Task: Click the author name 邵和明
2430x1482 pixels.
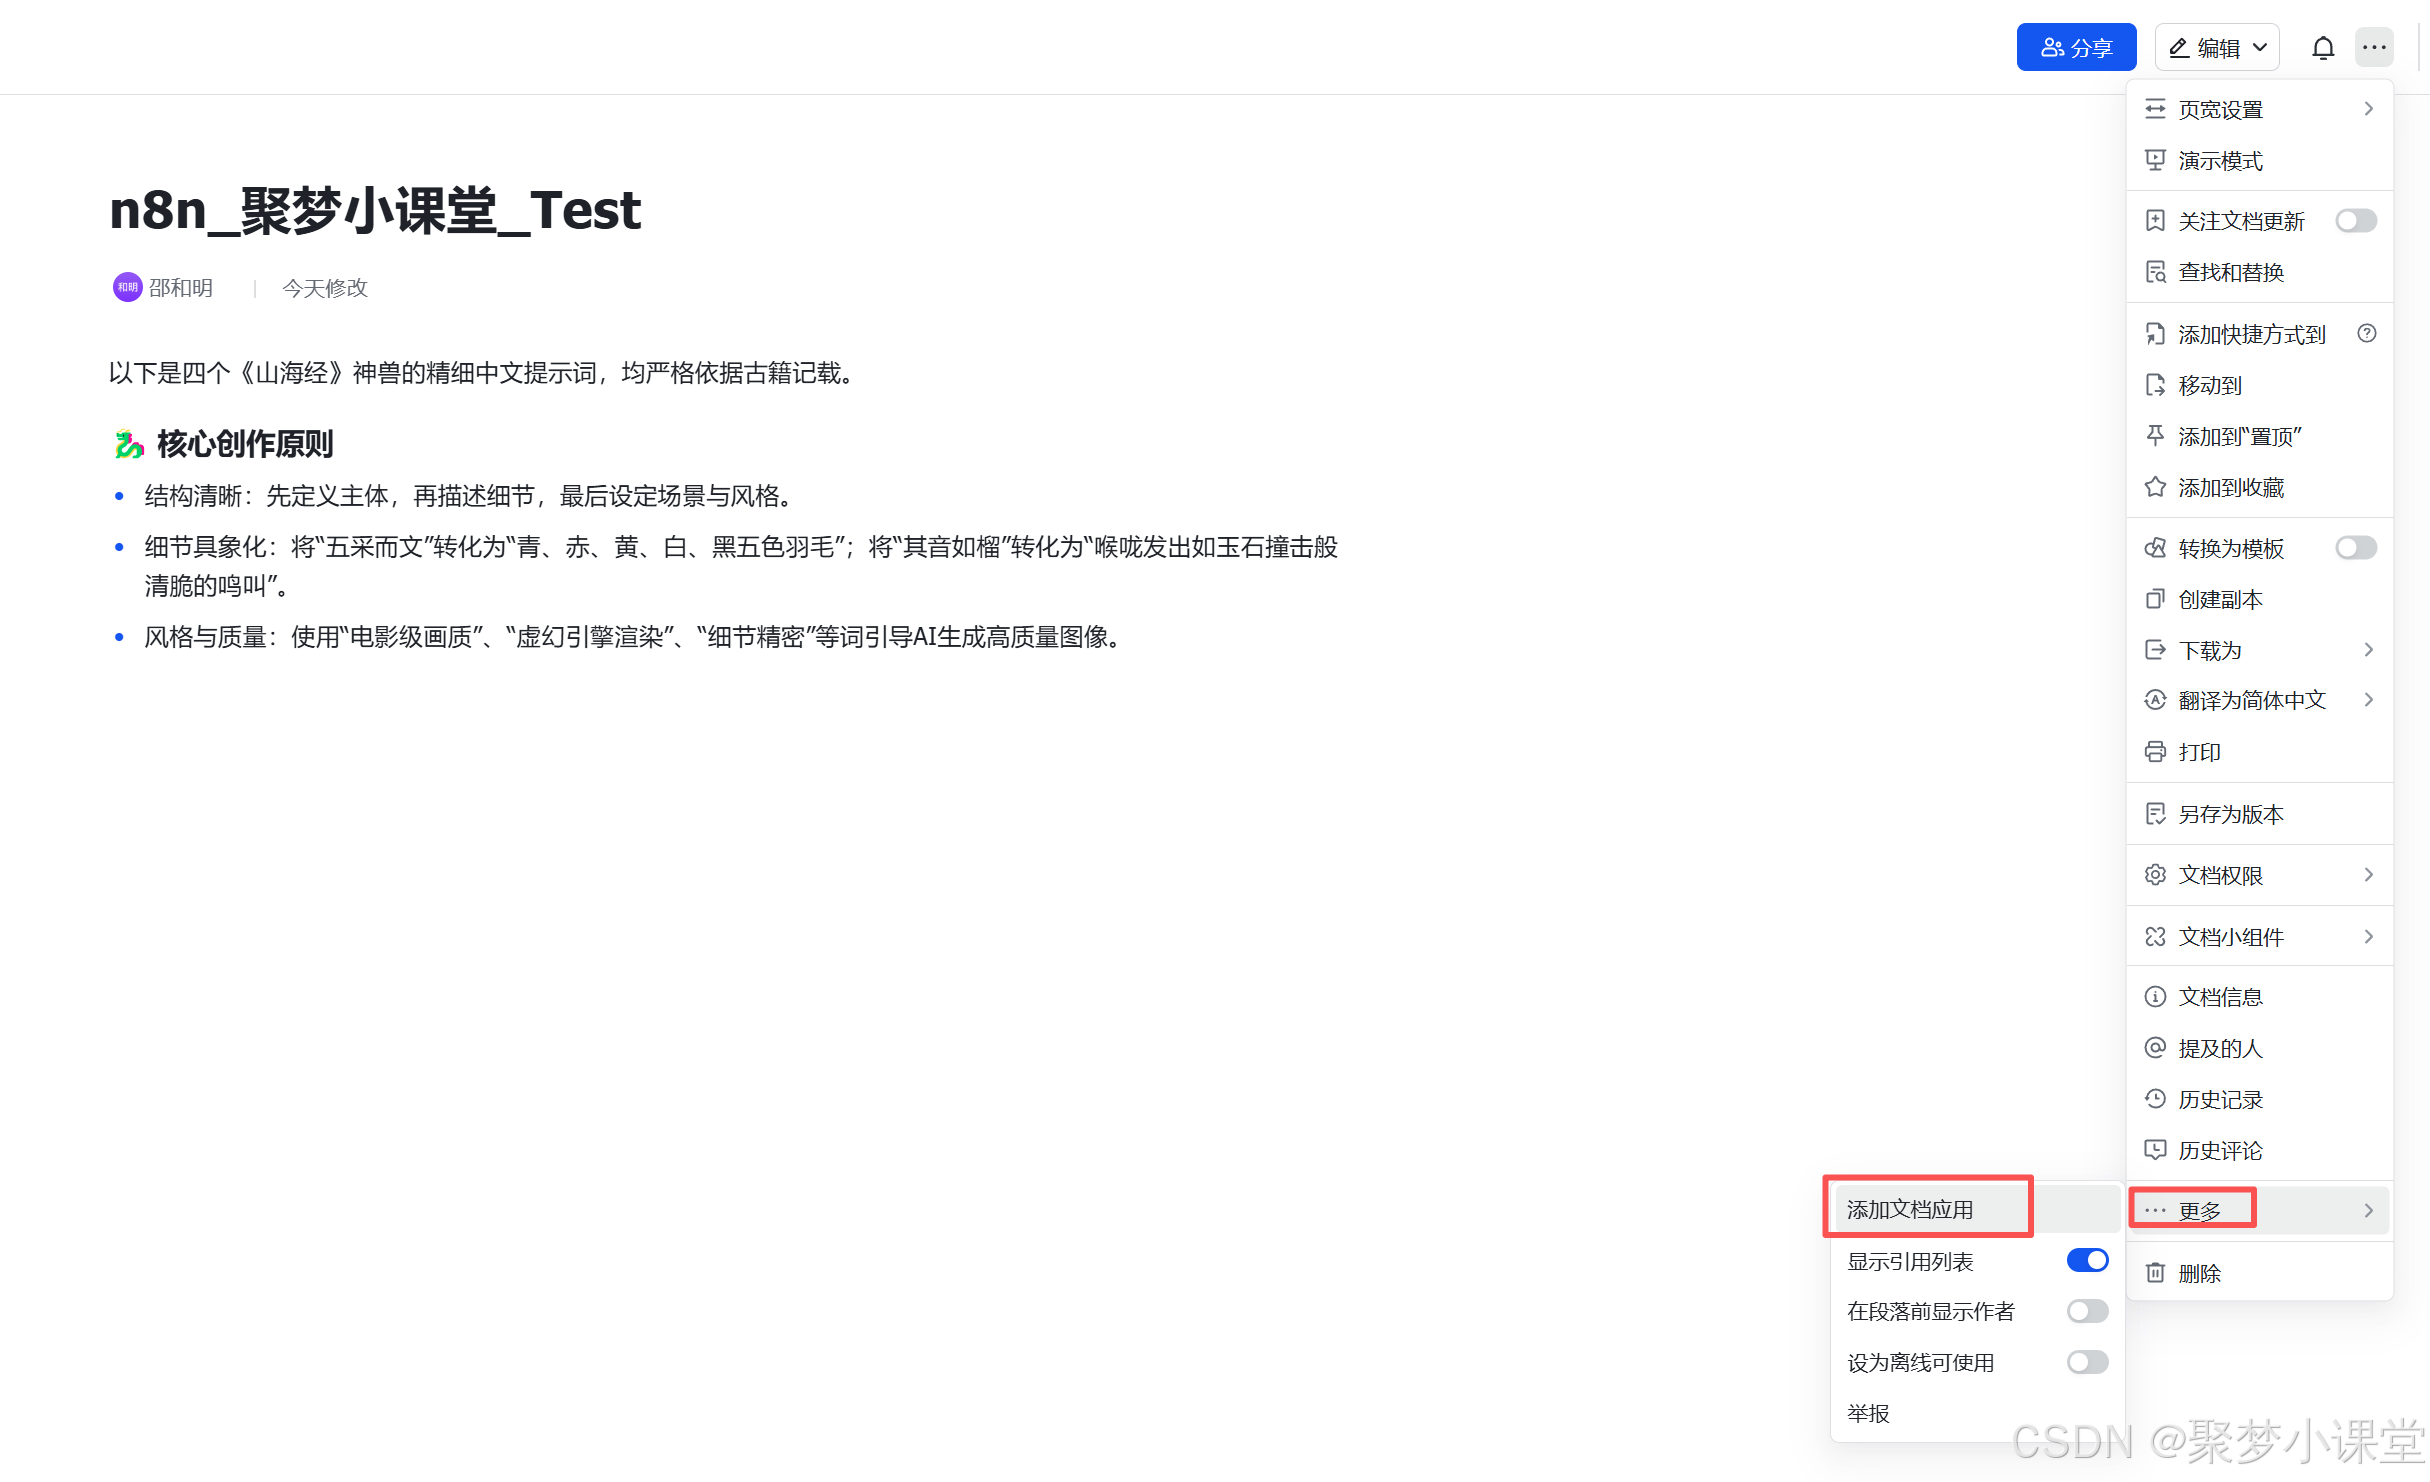Action: pos(181,288)
